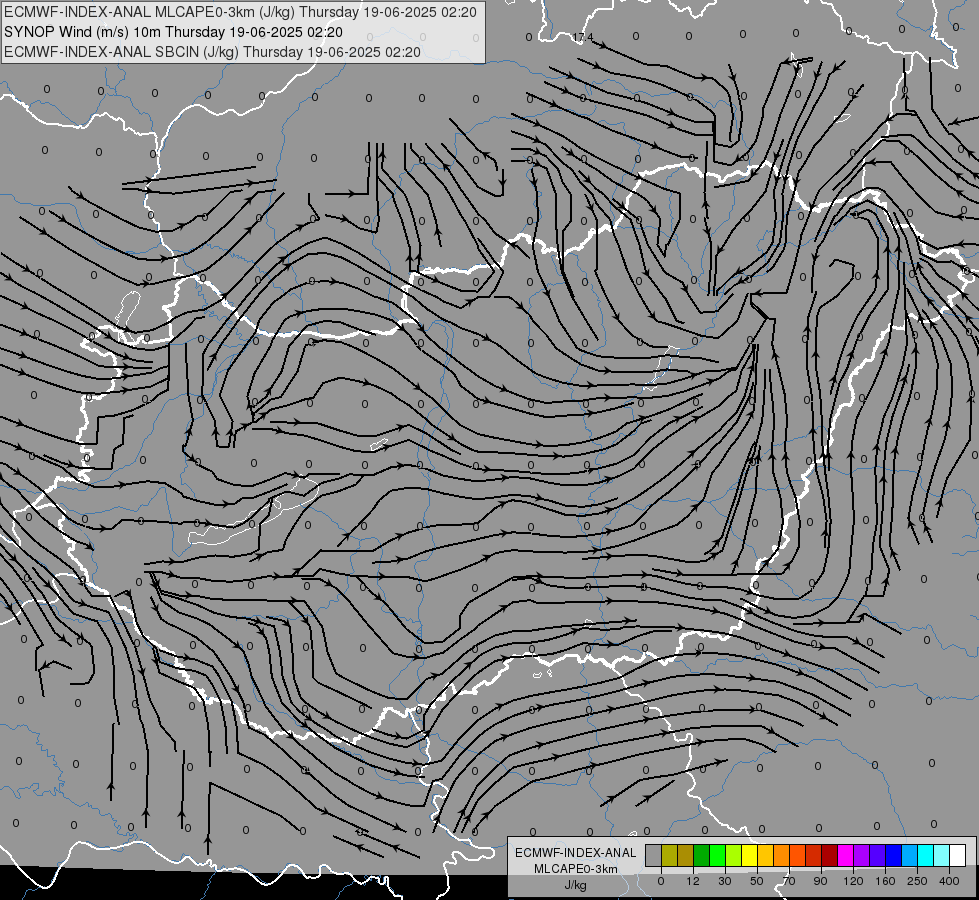Click the dark green legend swatch
The width and height of the screenshot is (979, 900).
click(x=701, y=855)
